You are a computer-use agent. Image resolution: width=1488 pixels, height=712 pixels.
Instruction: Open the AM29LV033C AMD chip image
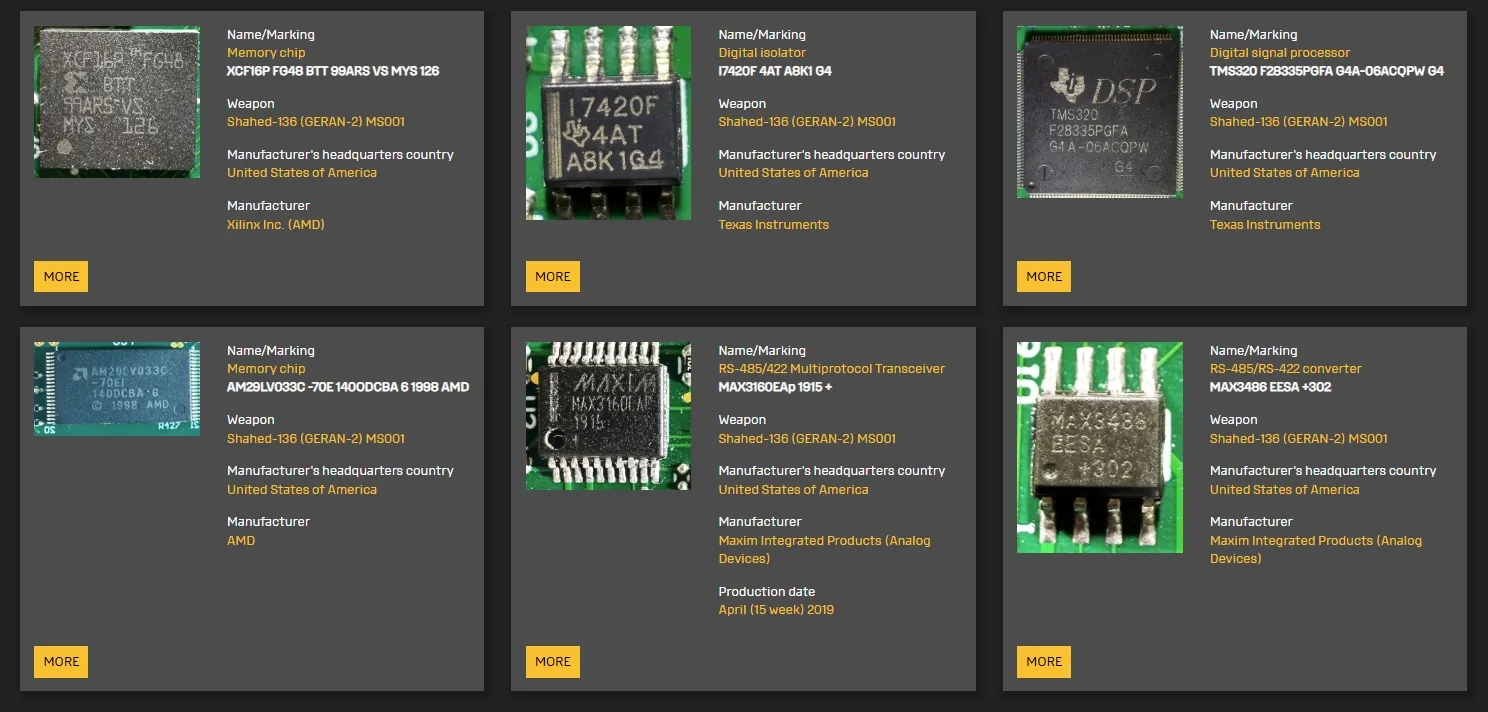pyautogui.click(x=117, y=389)
